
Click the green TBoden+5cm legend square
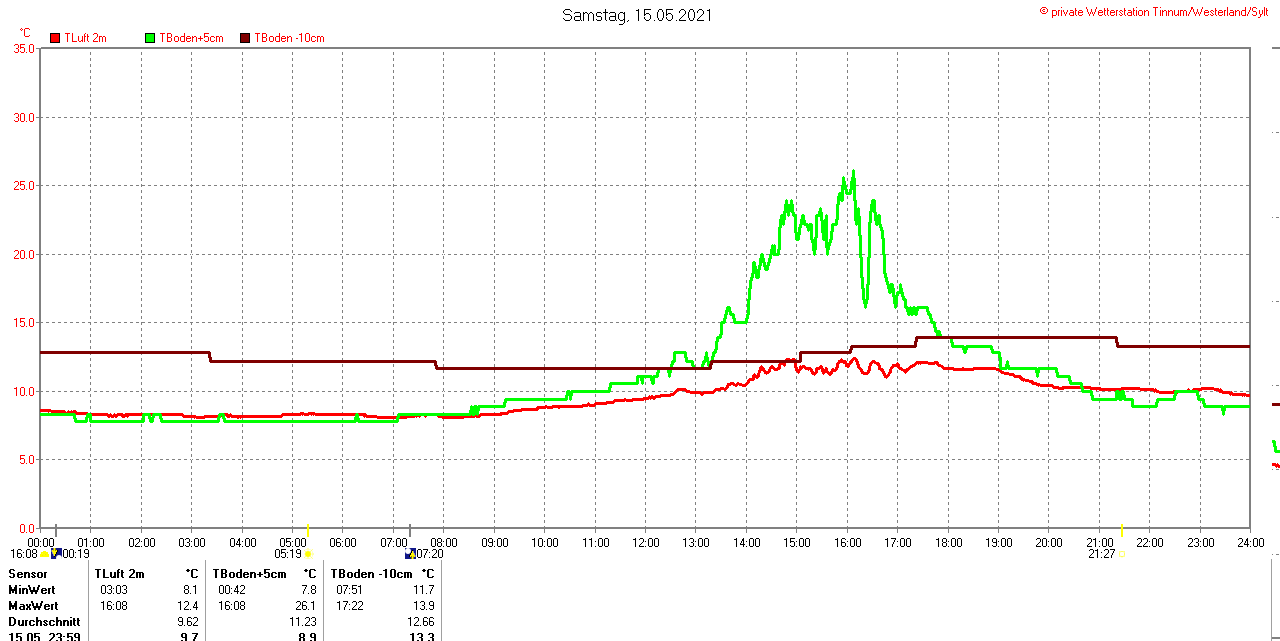(x=151, y=38)
